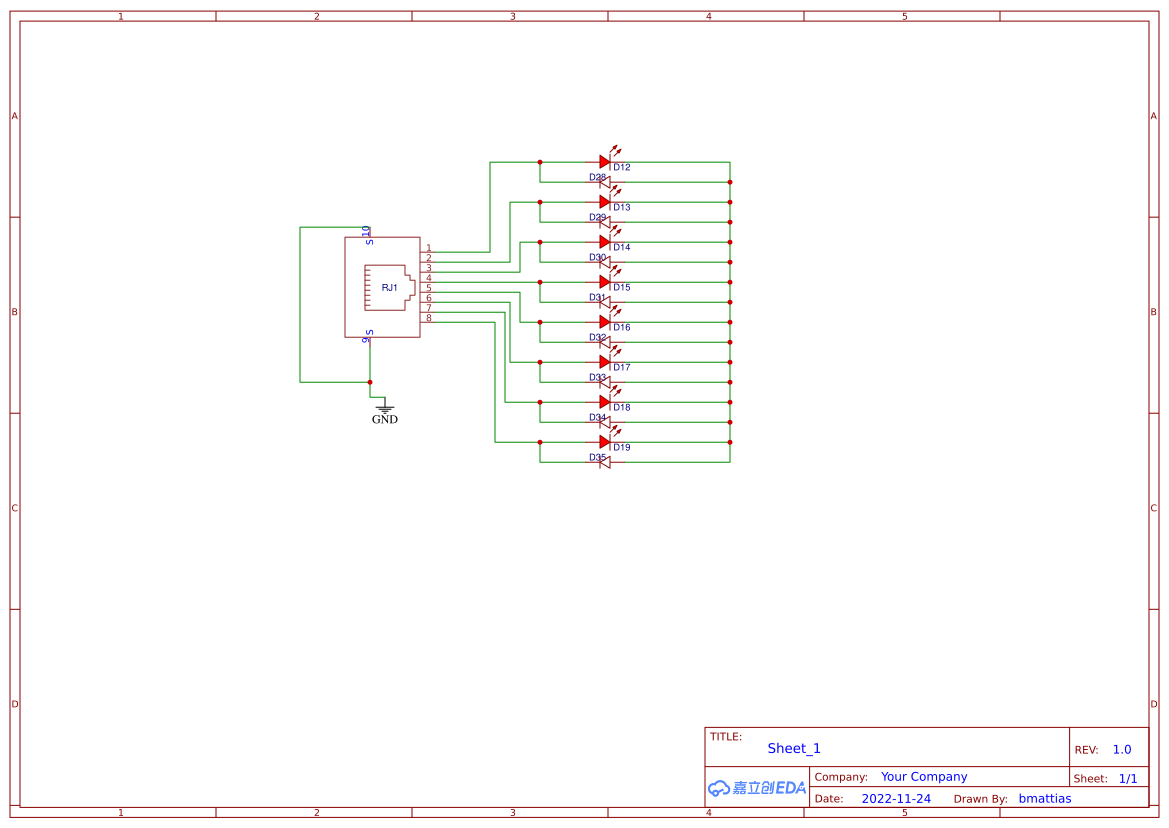Click the GND ground symbol

pyautogui.click(x=384, y=410)
